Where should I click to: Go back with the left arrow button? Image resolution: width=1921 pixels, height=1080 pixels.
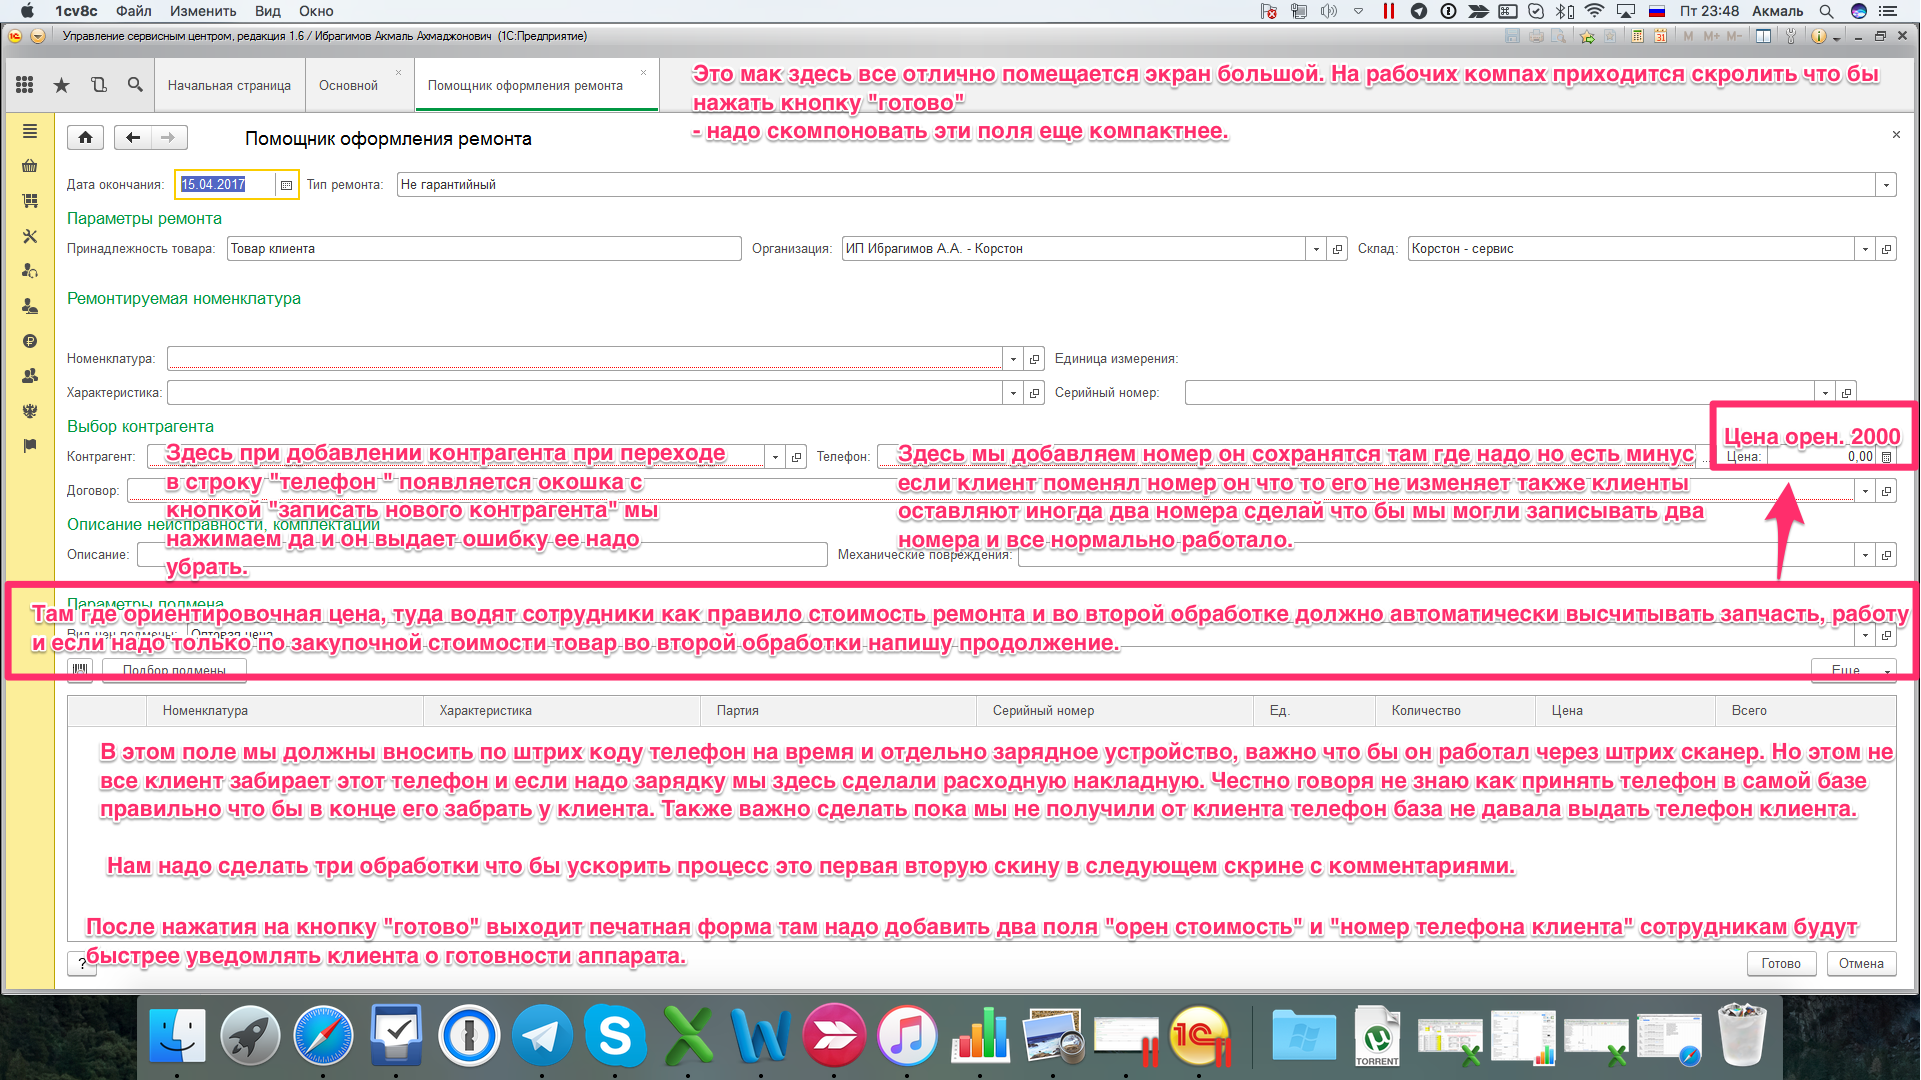(133, 138)
